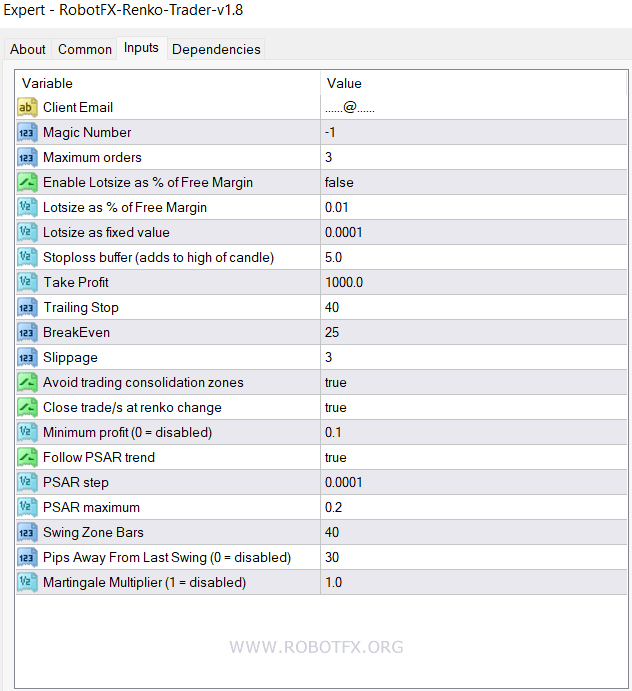Select the "Martingale Multiplier (1 = disabled)" label
The width and height of the screenshot is (632, 691).
click(x=144, y=582)
